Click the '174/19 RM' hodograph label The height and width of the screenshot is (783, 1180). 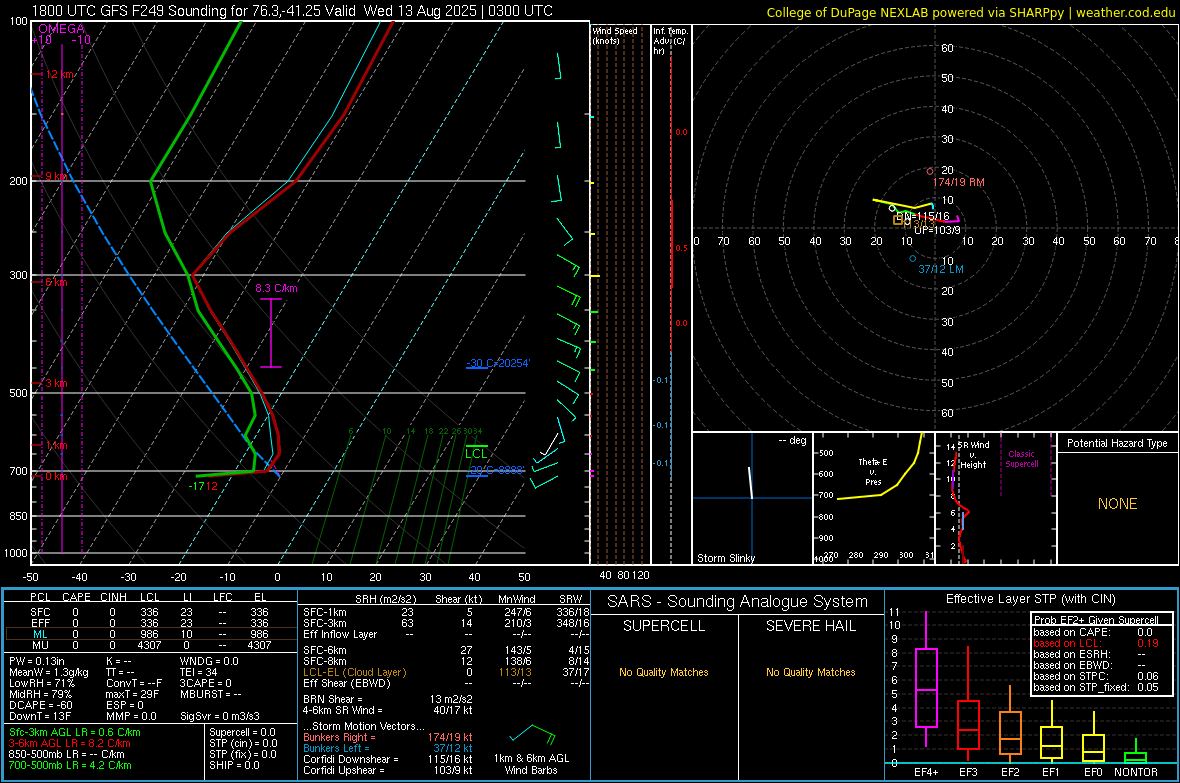(x=959, y=182)
